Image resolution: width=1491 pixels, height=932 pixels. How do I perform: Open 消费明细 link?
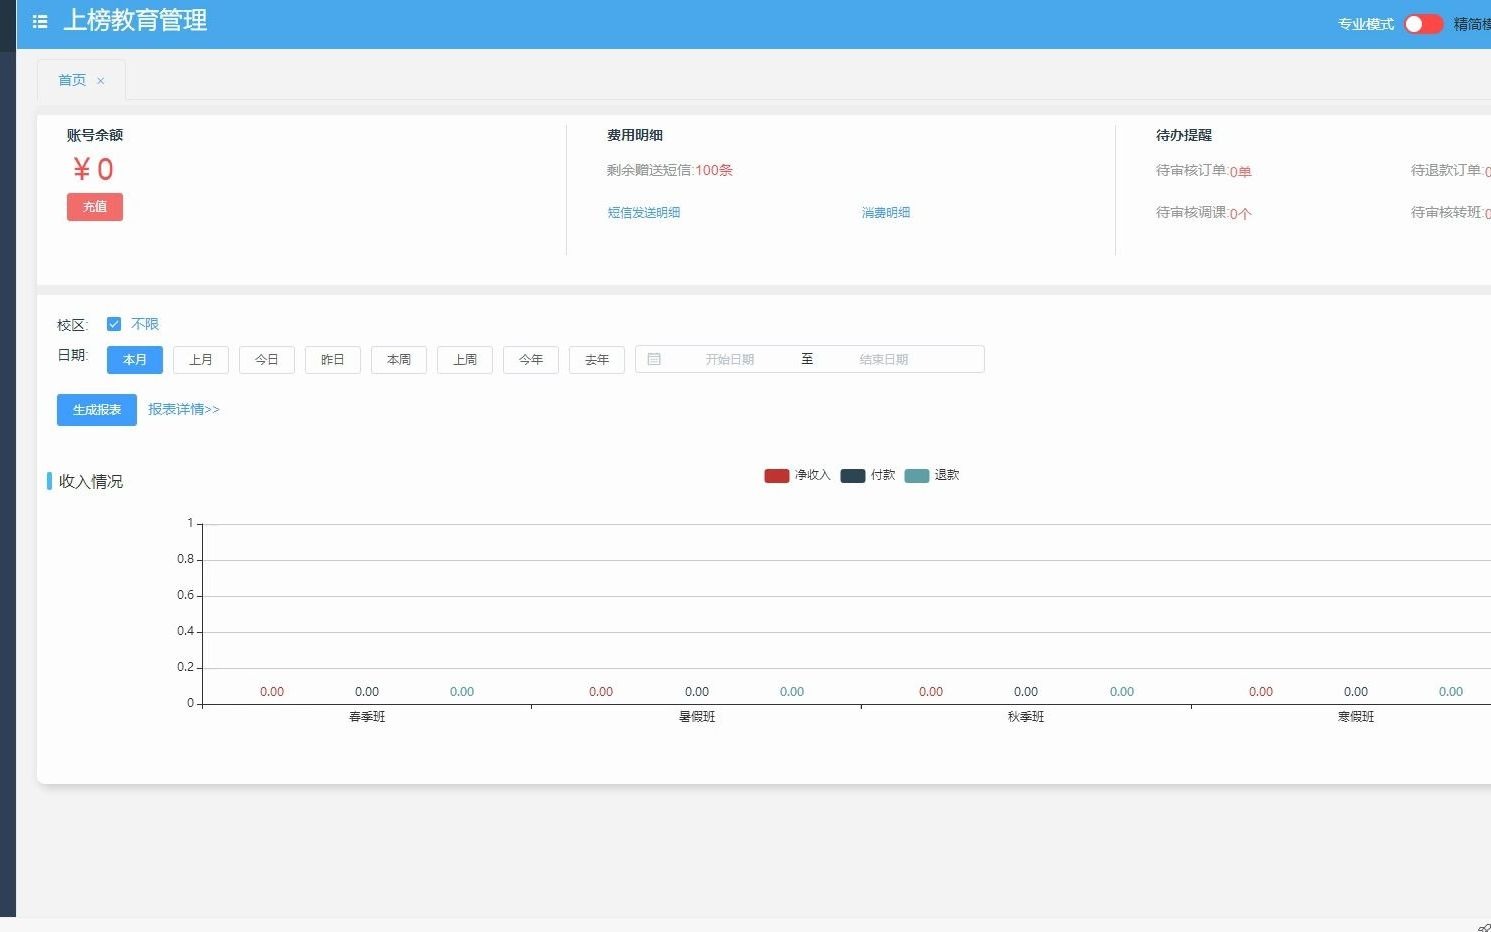pyautogui.click(x=886, y=213)
